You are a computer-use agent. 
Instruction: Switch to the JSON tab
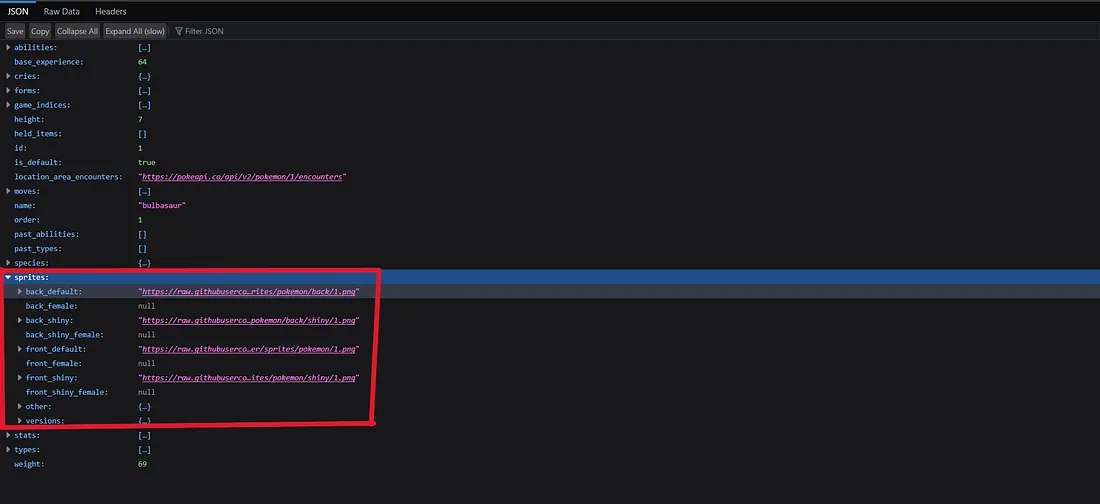18,11
